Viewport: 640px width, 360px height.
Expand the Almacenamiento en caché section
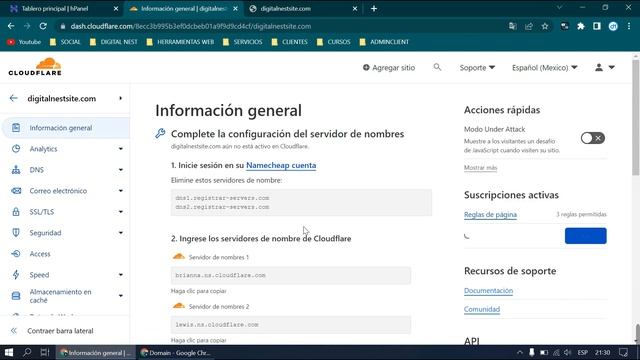121,296
